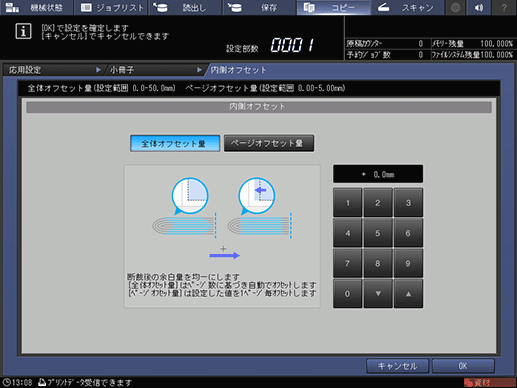Select the ページオフセット量 toggle button
This screenshot has height=388, width=517.
pos(269,143)
